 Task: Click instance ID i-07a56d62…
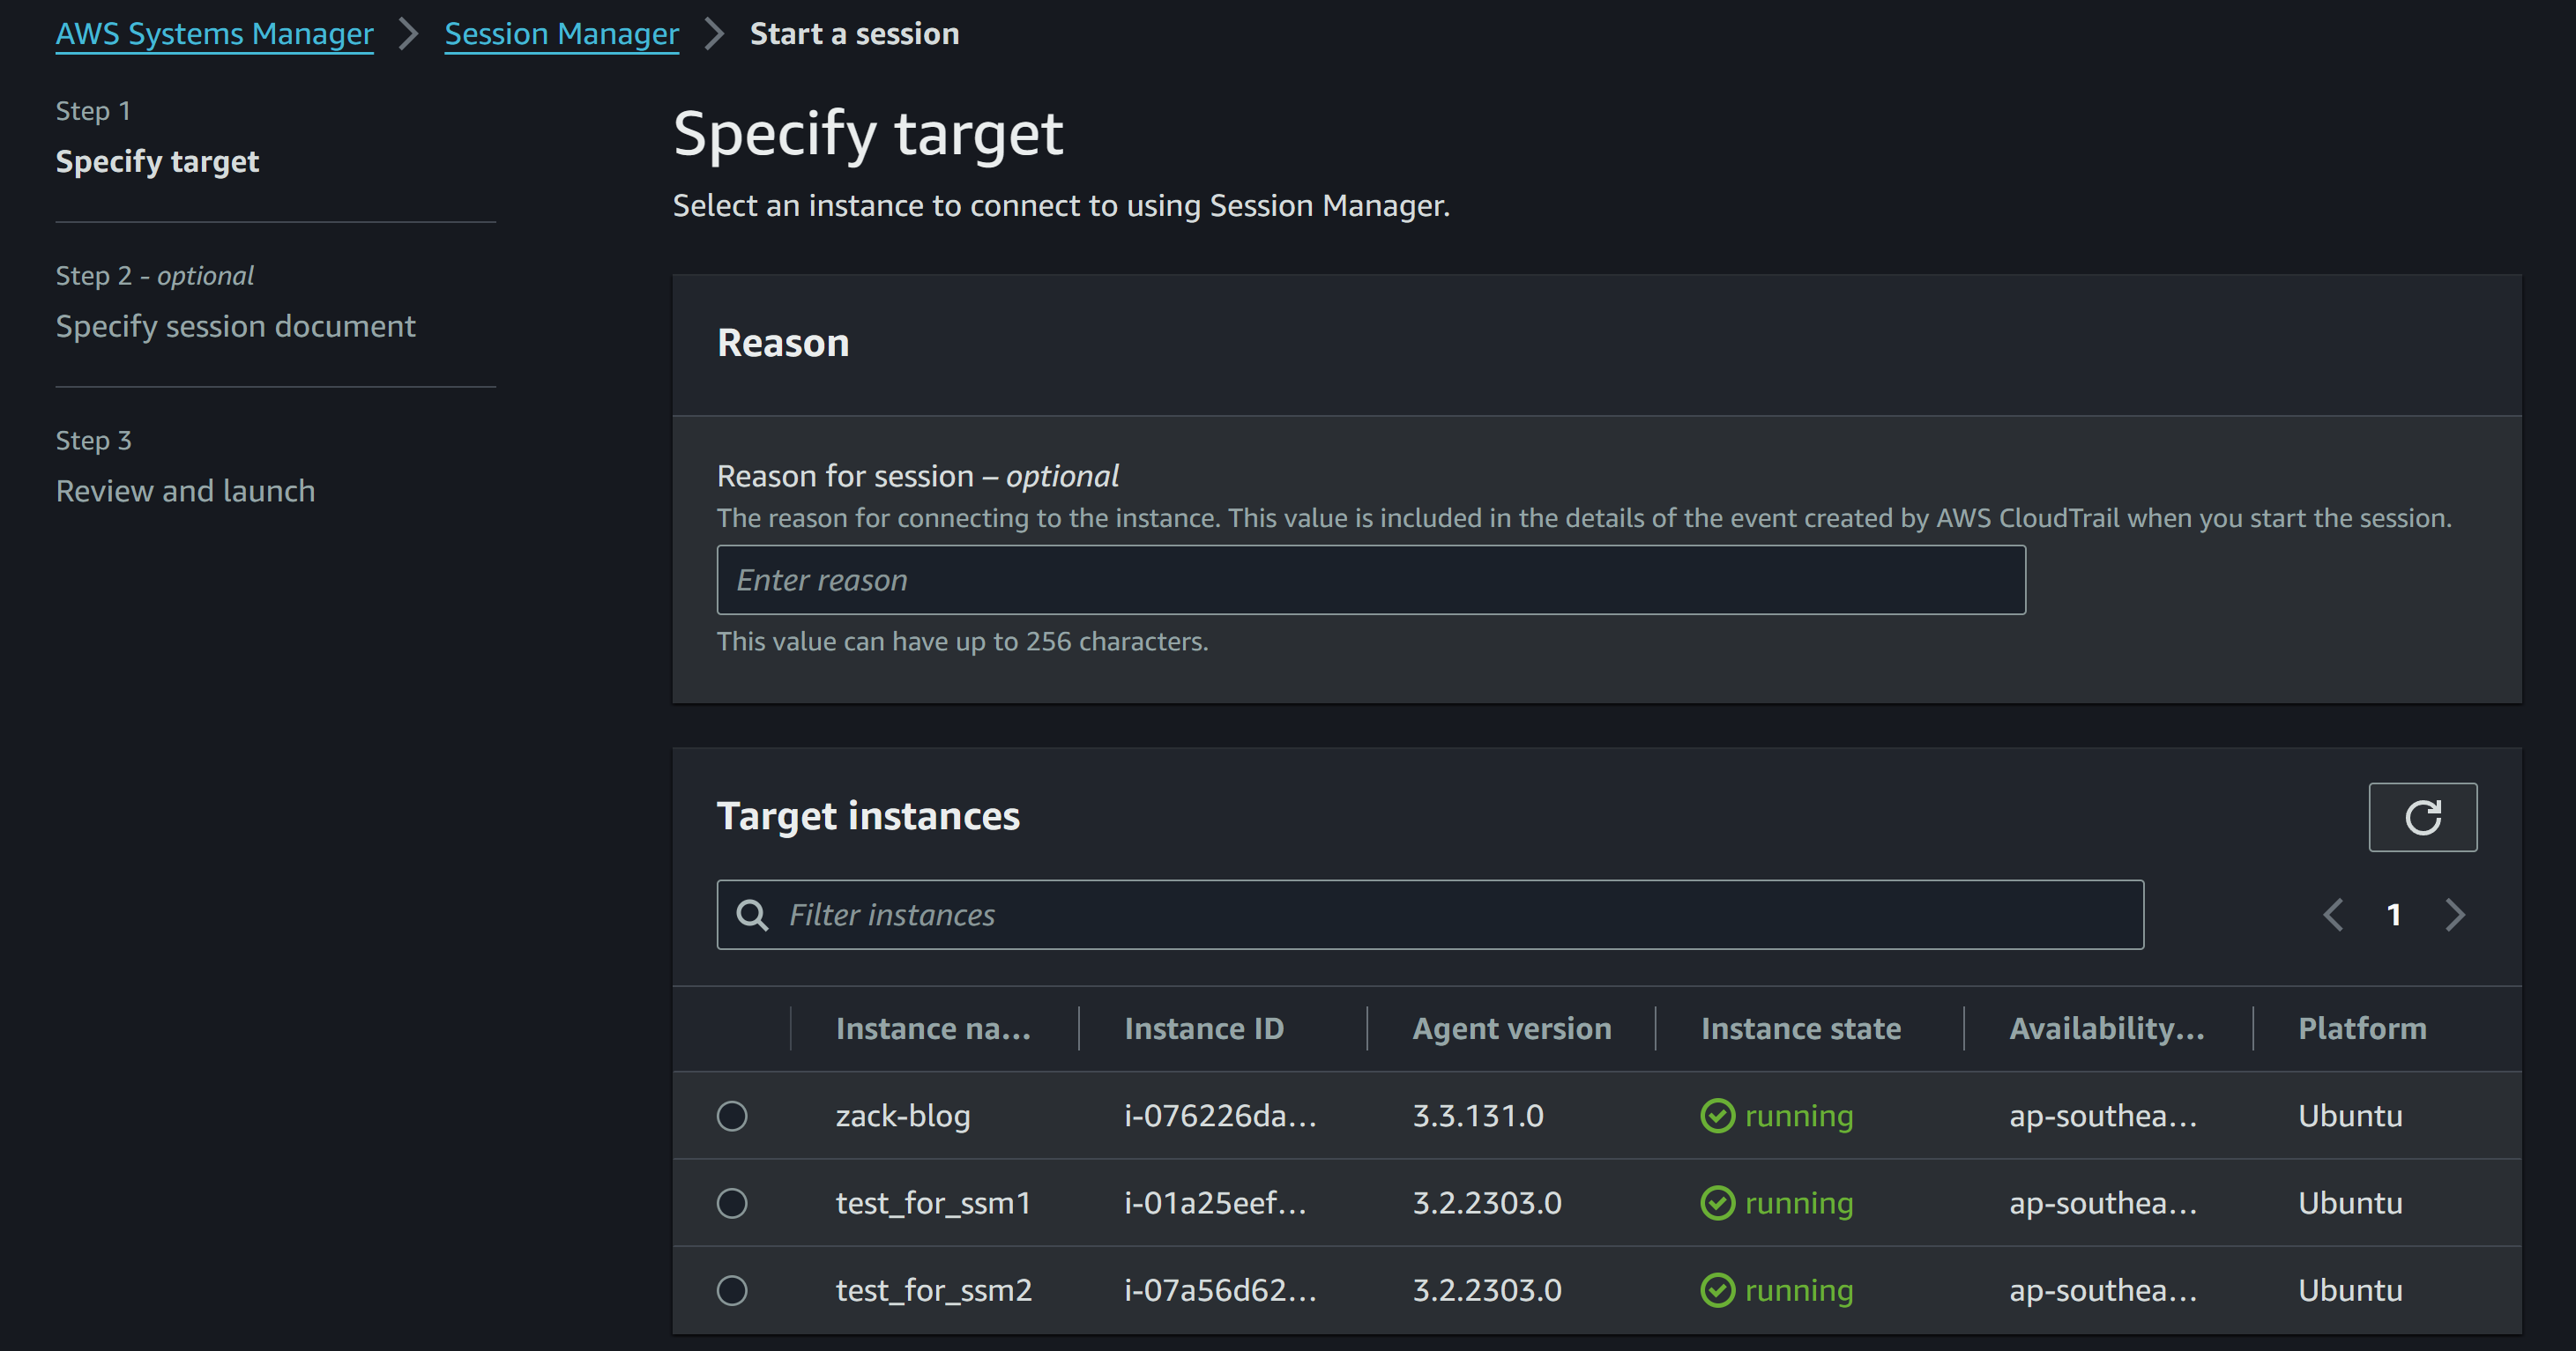(1220, 1290)
